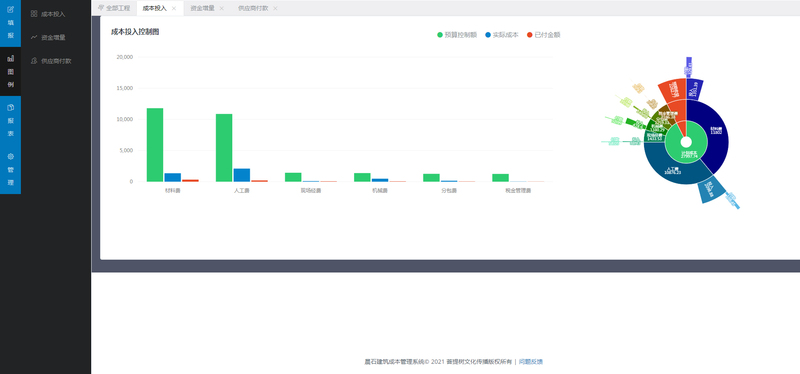
Task: Select the light blue outer sunburst wedge below 人工费
Action: pyautogui.click(x=712, y=189)
